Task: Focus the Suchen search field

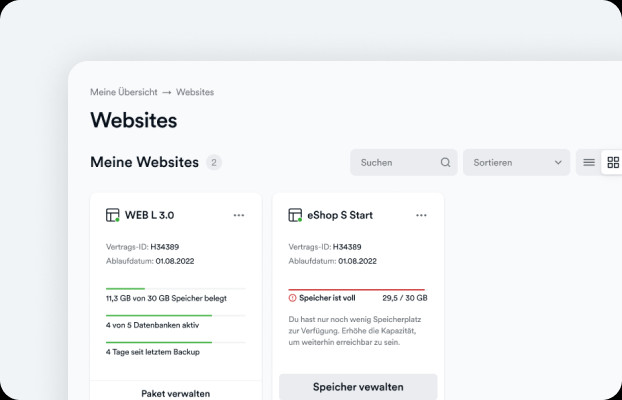Action: 404,162
